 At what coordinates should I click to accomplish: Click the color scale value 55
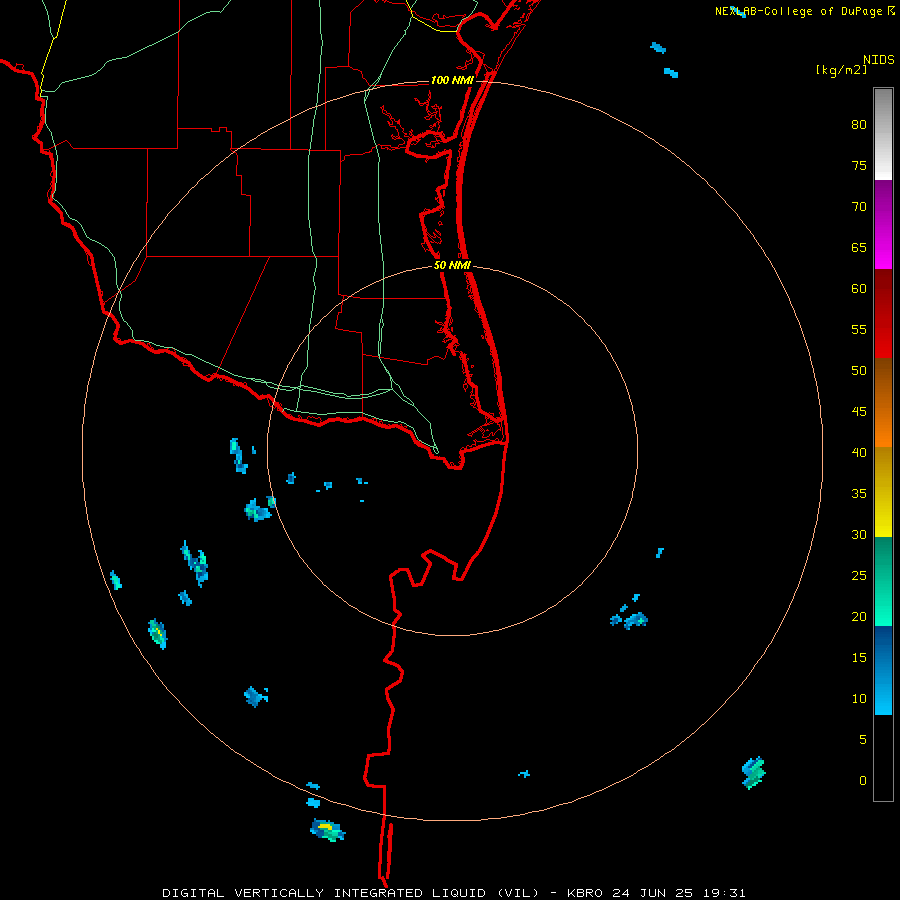(x=859, y=329)
